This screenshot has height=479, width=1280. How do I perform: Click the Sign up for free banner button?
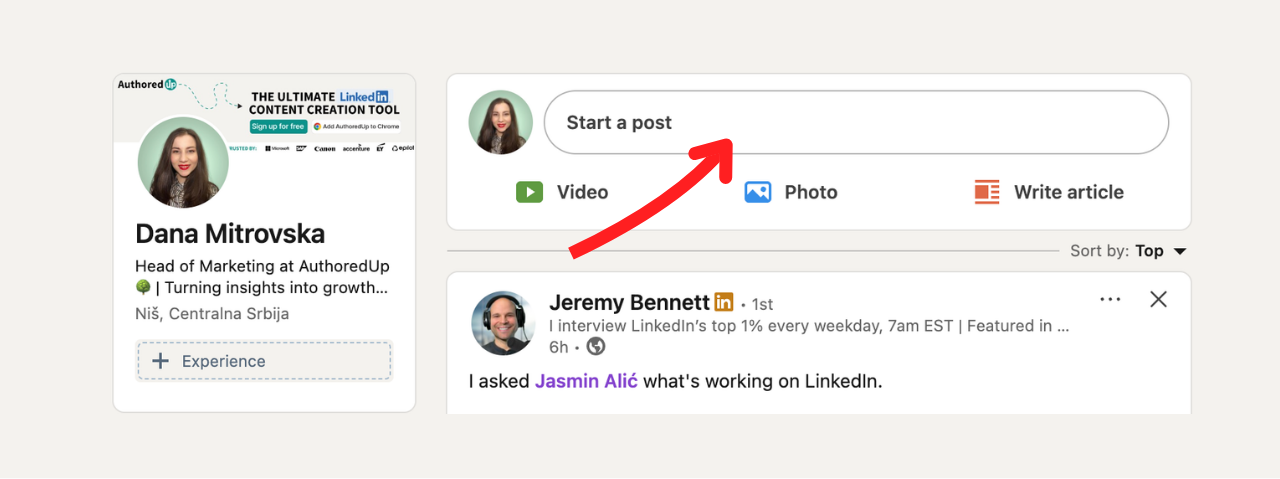[277, 126]
